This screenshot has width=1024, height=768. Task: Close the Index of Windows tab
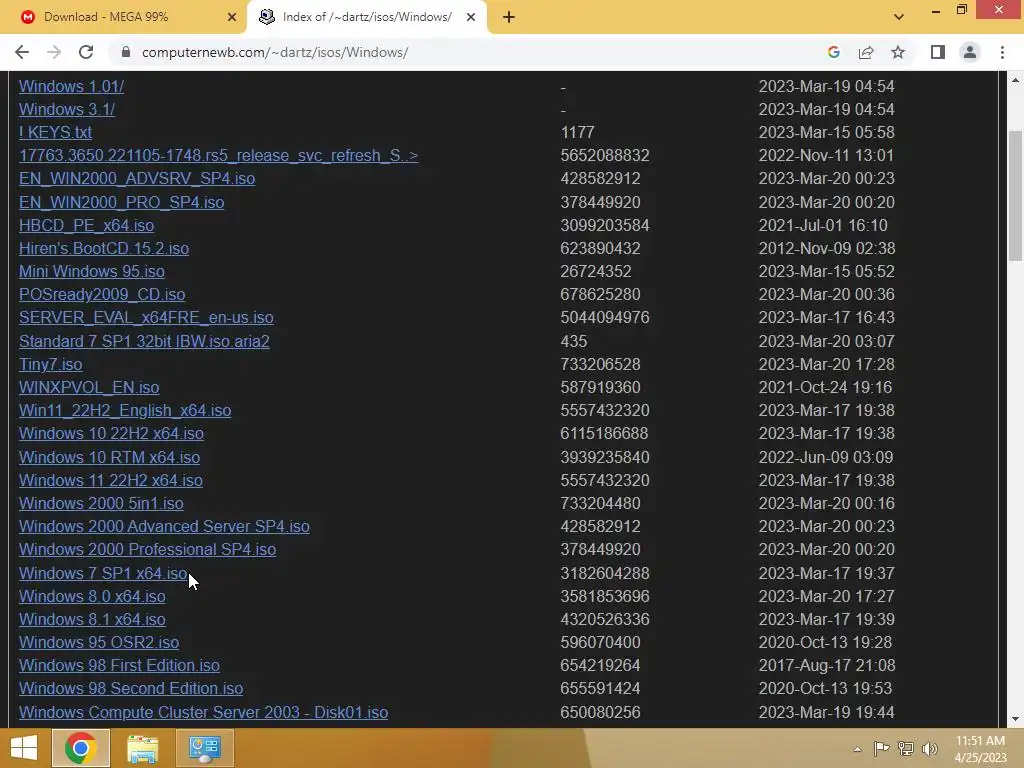(x=471, y=17)
